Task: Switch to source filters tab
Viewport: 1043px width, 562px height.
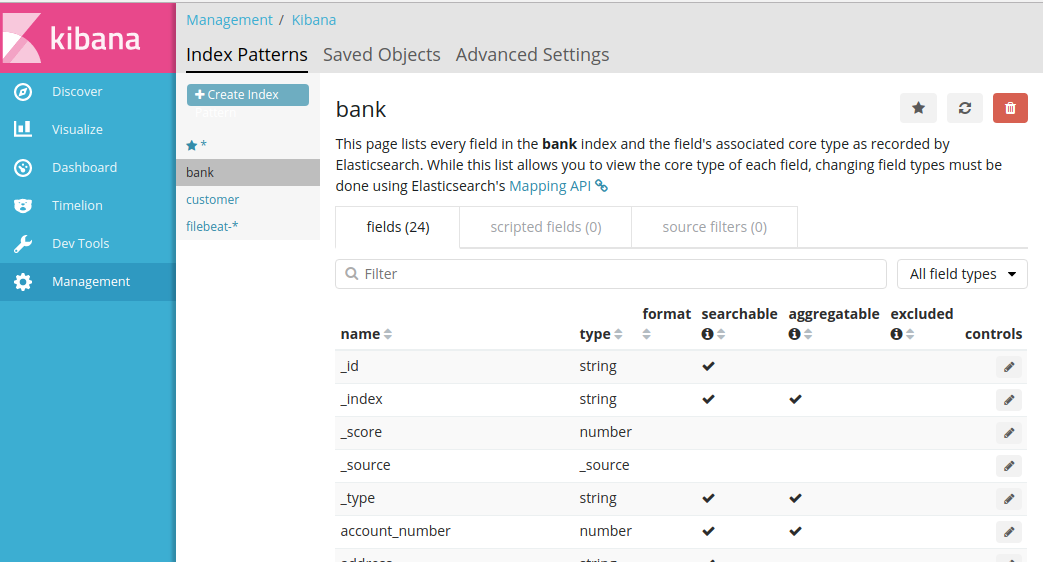Action: point(714,227)
